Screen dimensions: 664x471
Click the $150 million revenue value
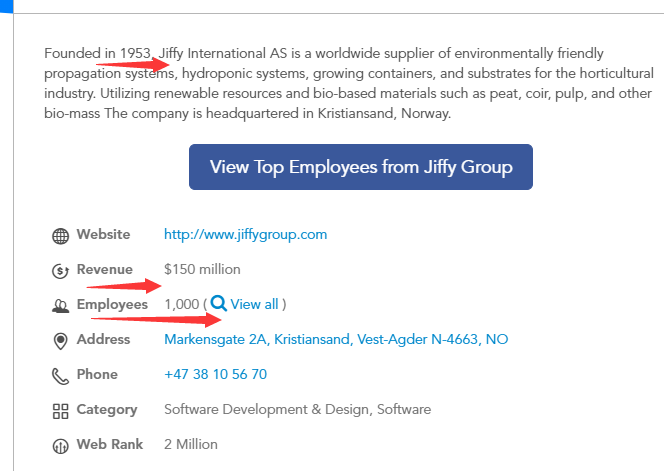pyautogui.click(x=202, y=269)
